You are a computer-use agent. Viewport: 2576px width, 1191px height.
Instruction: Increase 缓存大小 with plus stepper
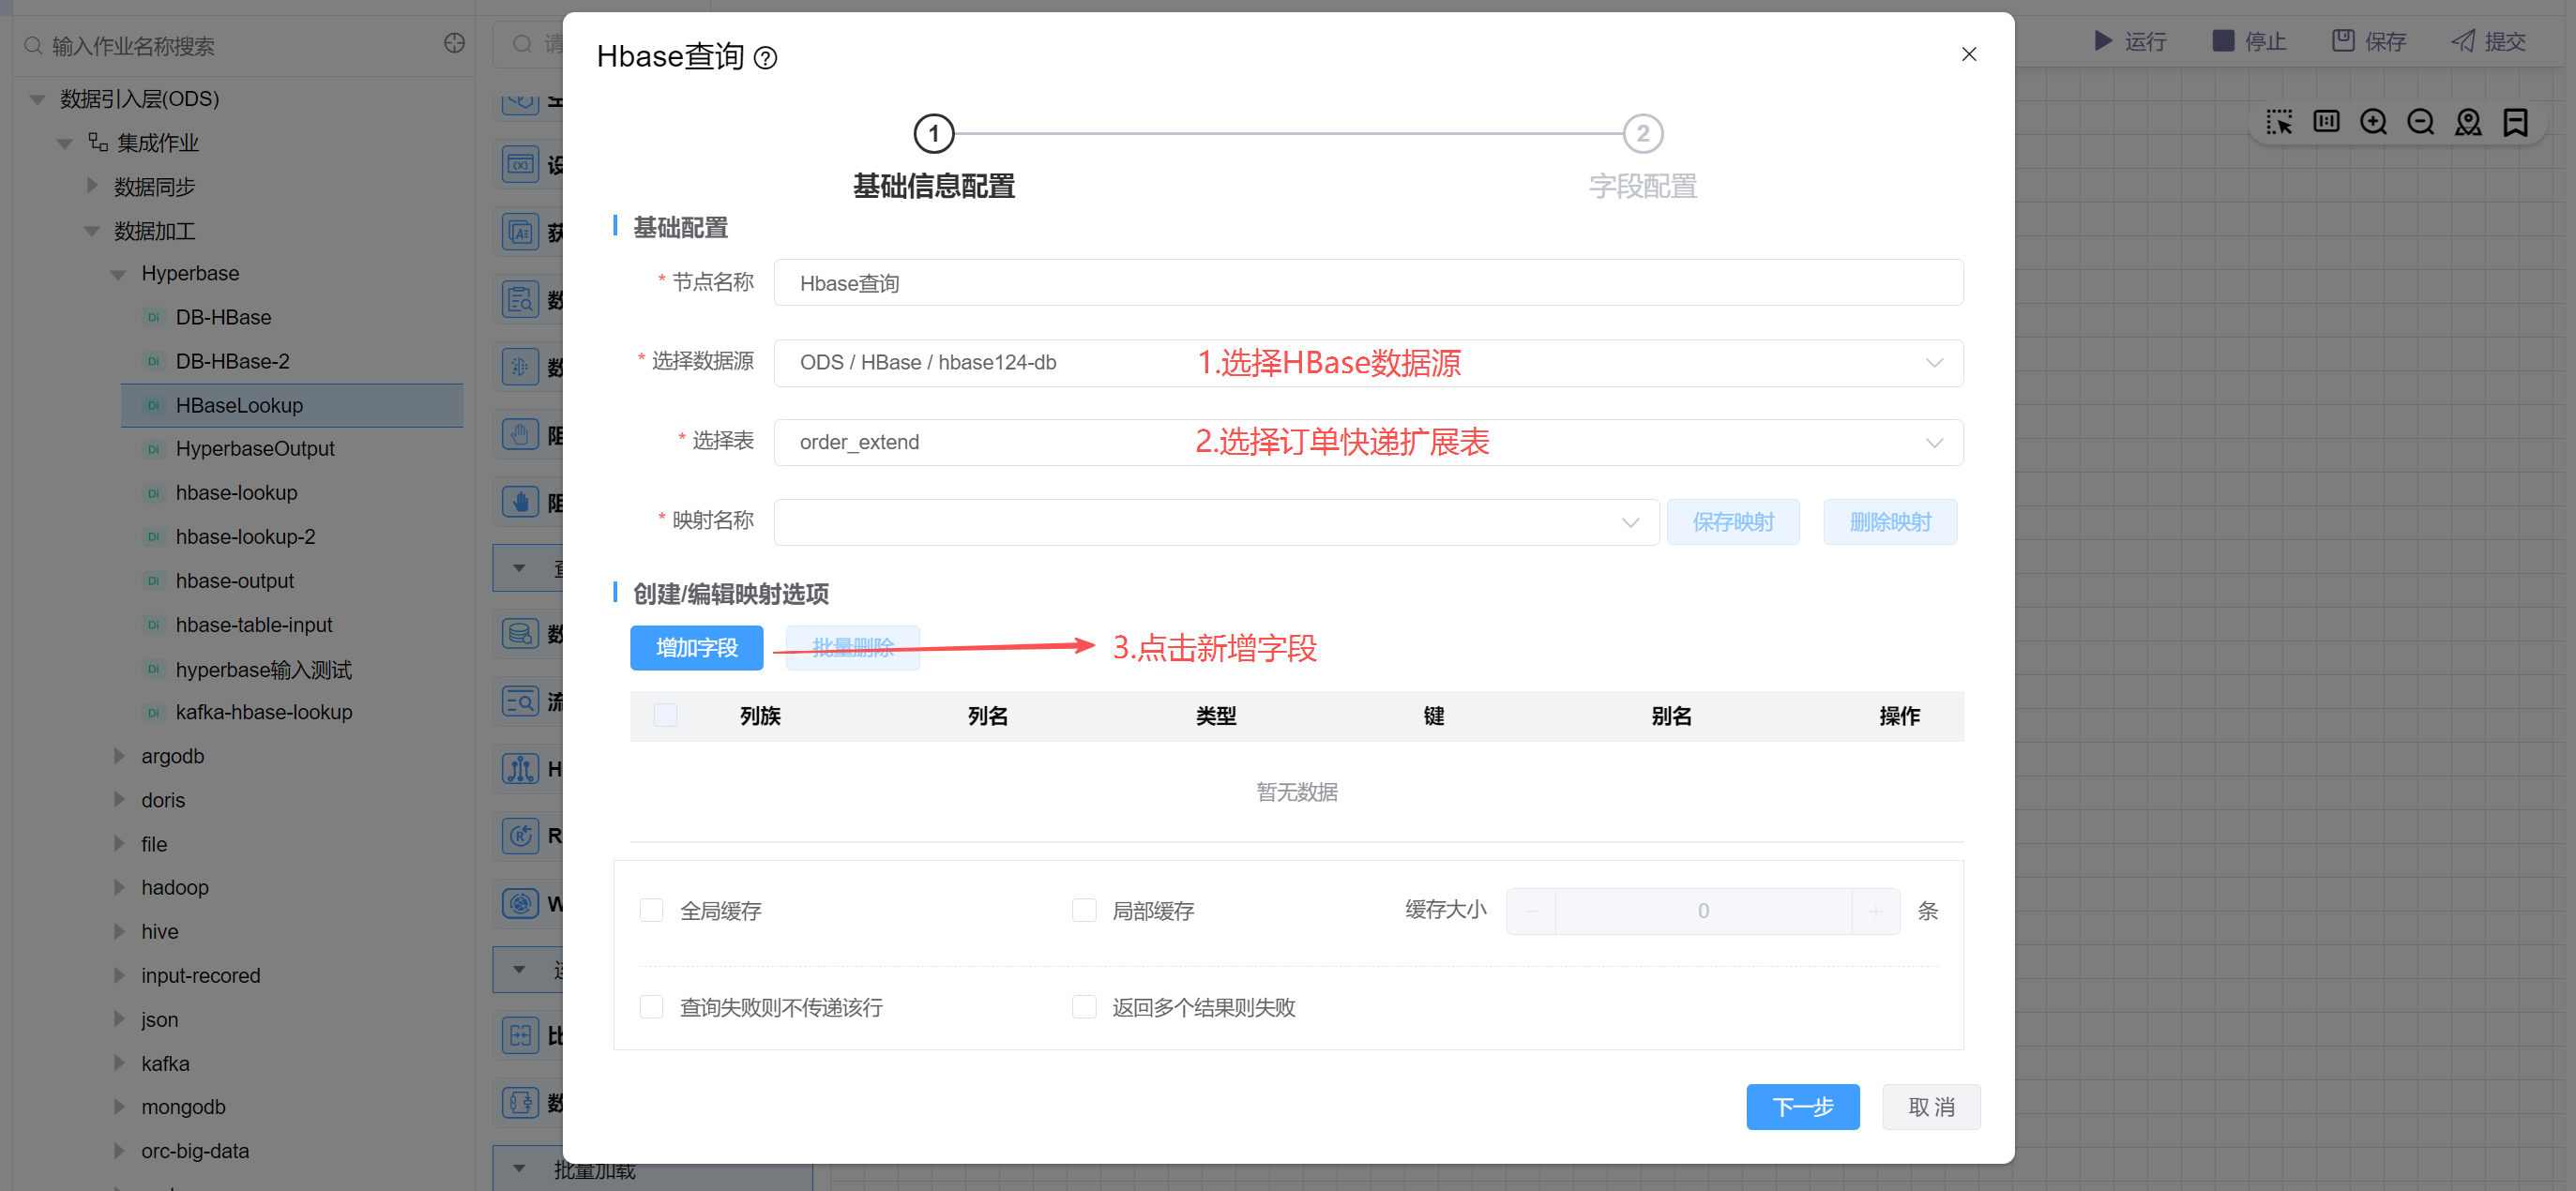click(x=1875, y=911)
